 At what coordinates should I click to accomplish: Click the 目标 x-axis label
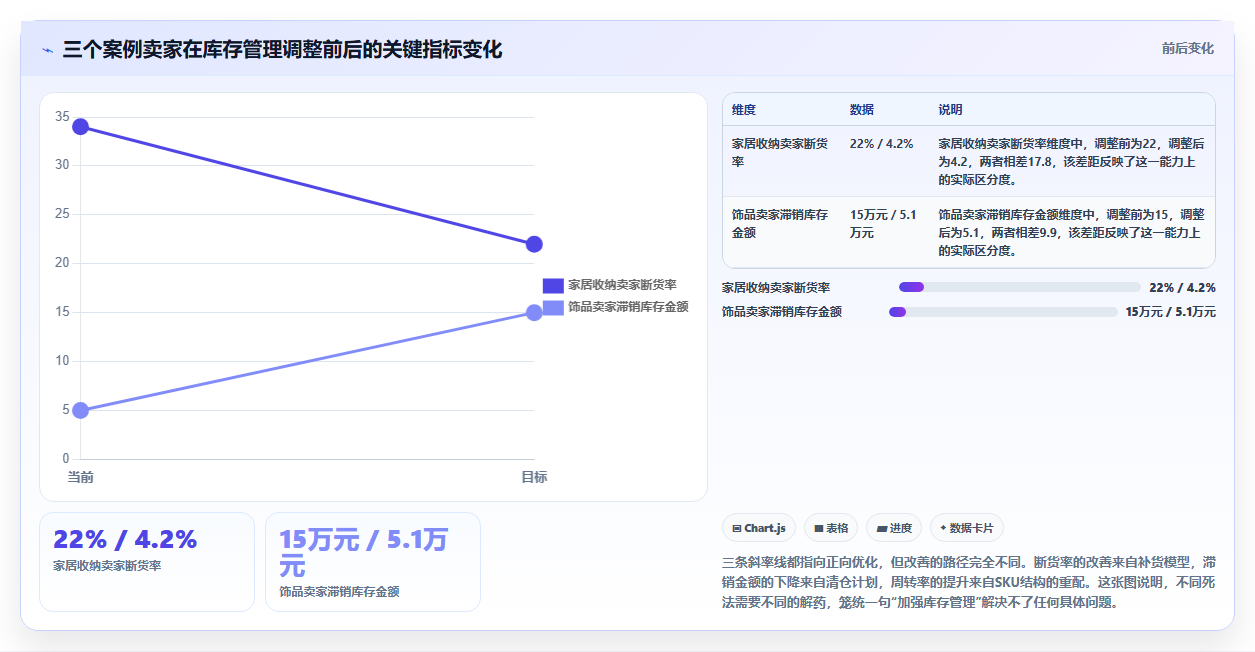534,477
